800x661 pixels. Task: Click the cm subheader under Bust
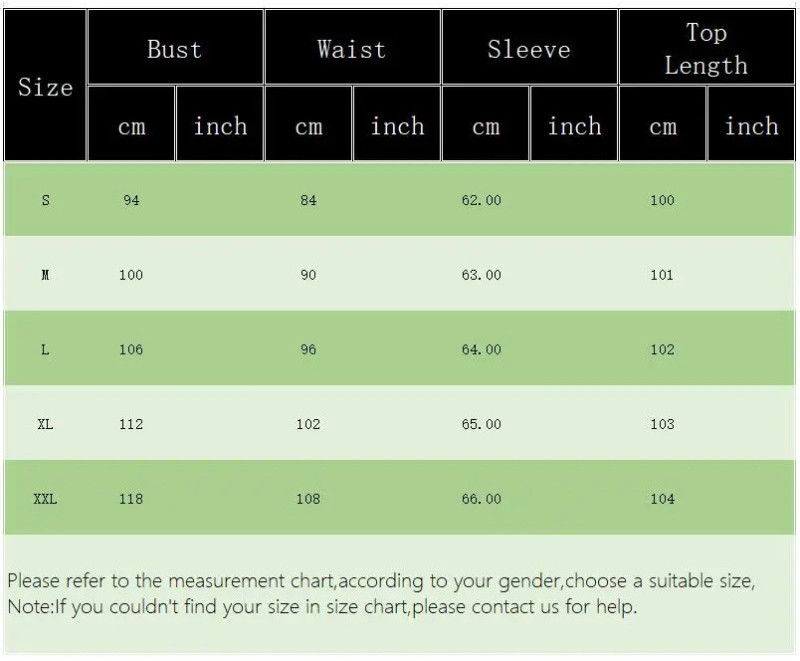point(131,126)
